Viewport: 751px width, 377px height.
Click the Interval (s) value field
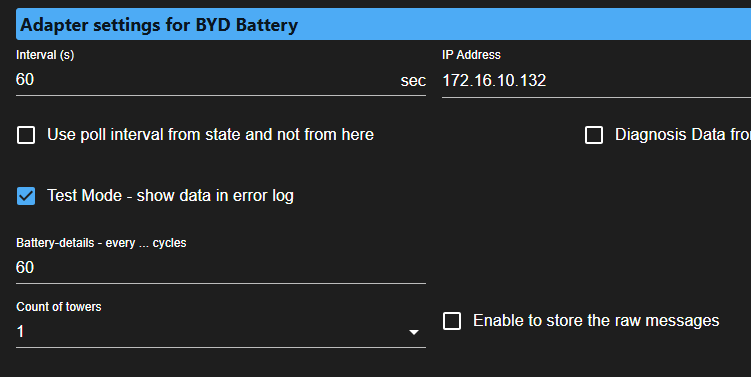coord(206,80)
